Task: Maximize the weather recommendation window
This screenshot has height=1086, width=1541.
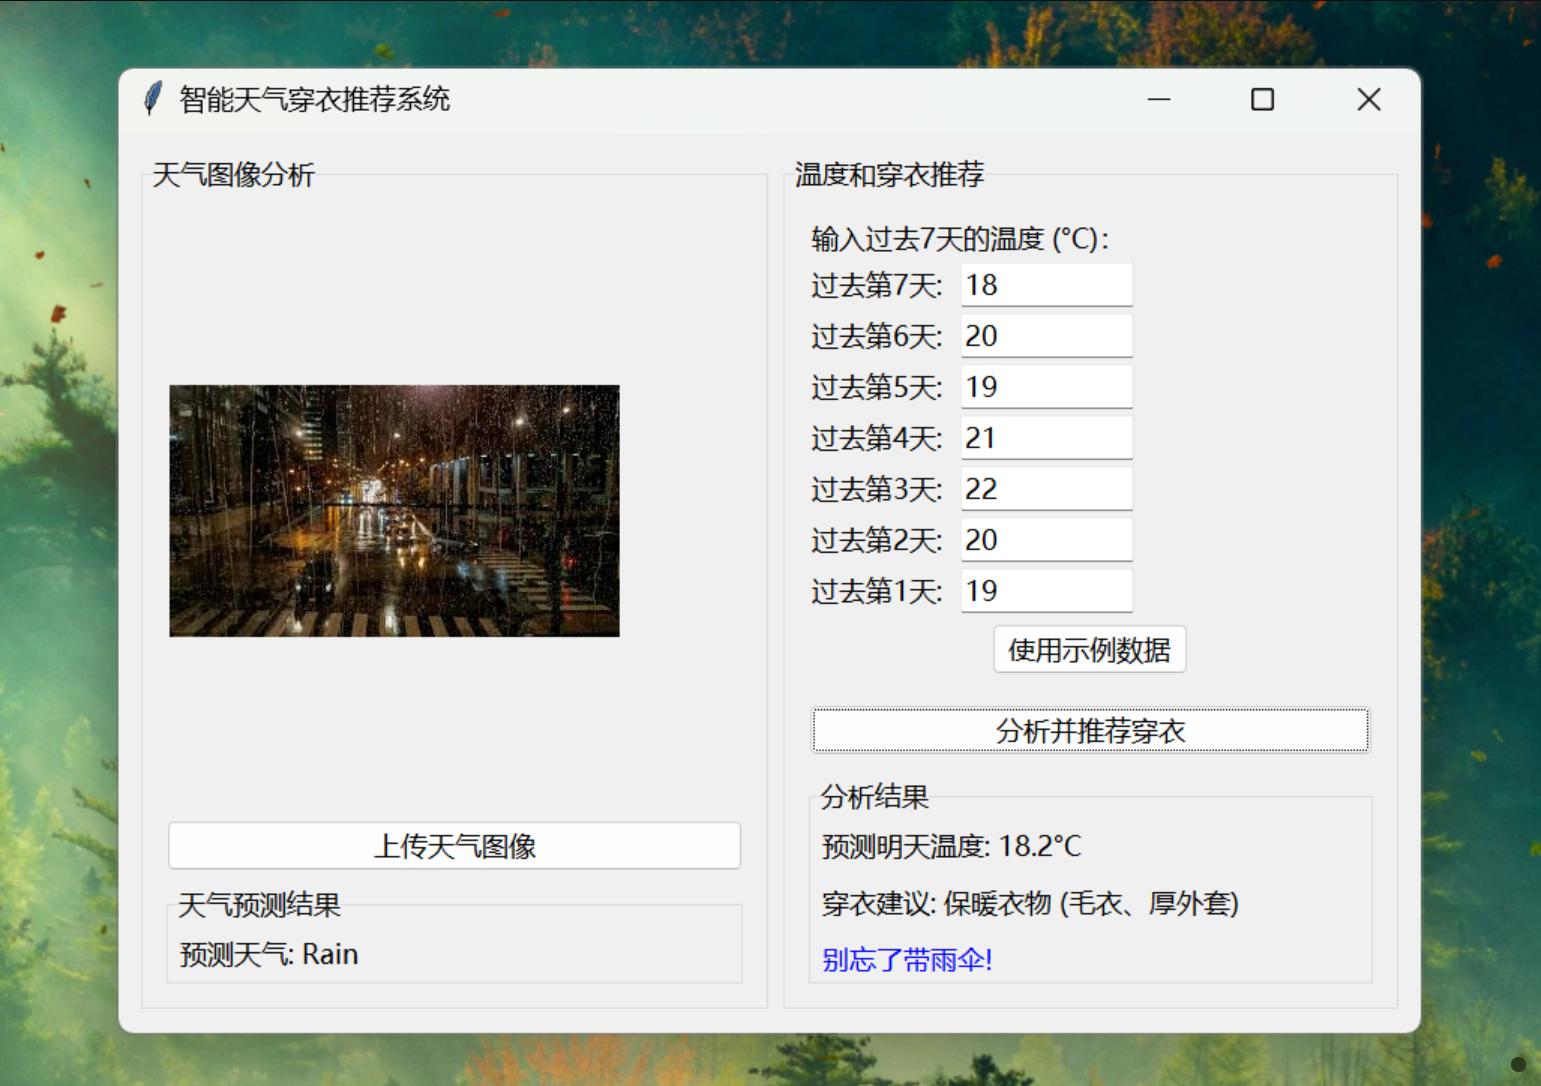Action: pyautogui.click(x=1262, y=100)
